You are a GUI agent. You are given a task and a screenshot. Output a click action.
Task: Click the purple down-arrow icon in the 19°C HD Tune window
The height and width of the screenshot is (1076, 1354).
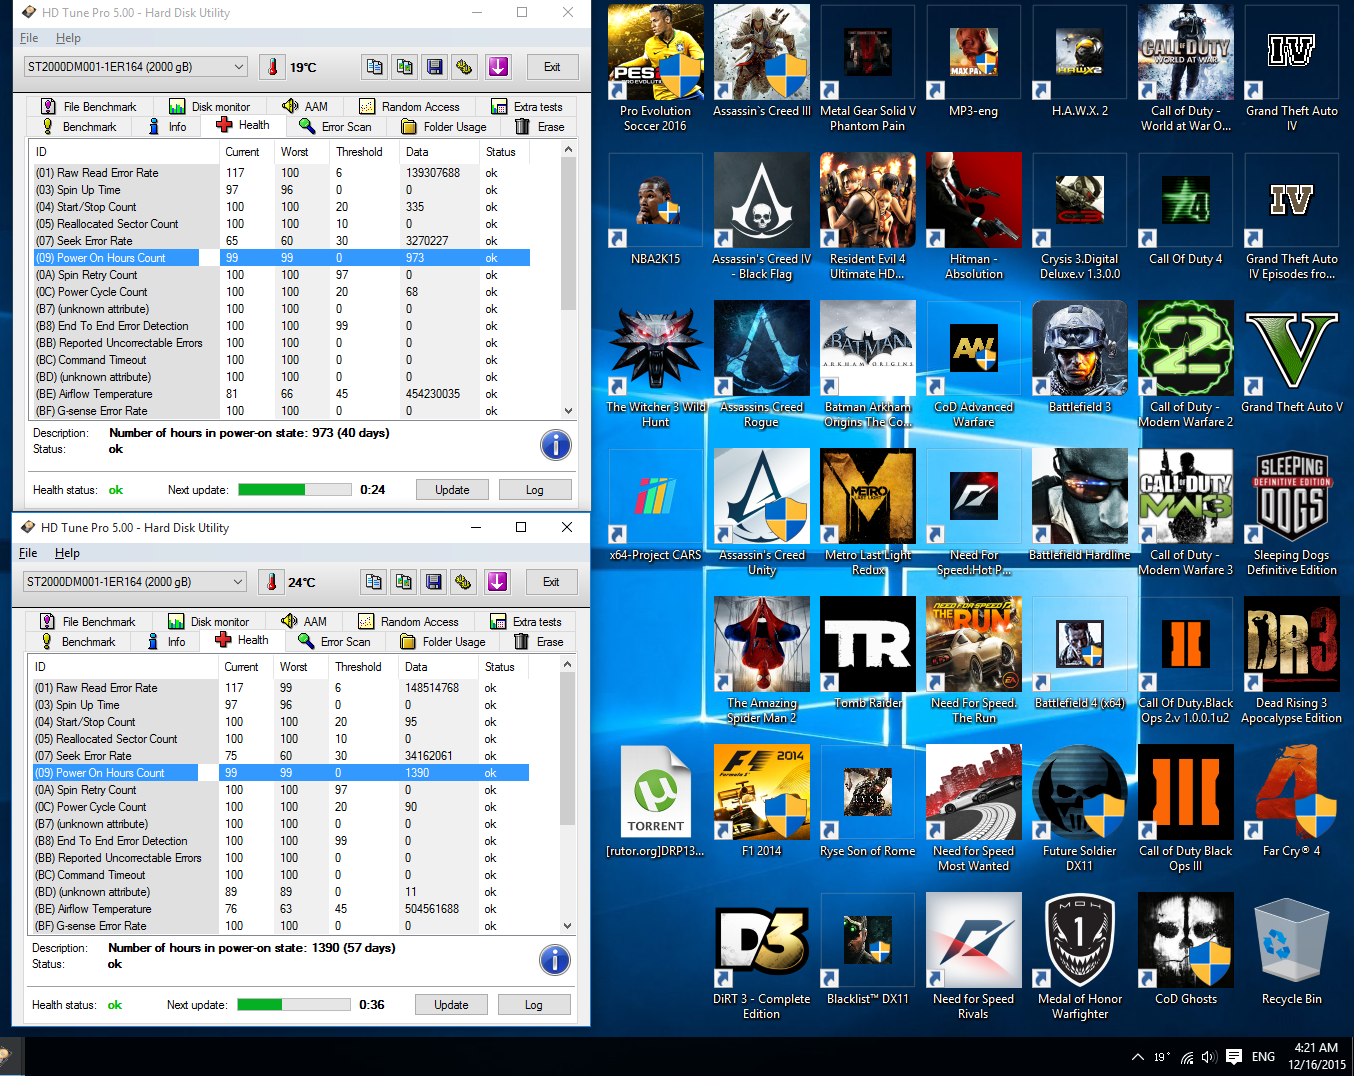498,67
